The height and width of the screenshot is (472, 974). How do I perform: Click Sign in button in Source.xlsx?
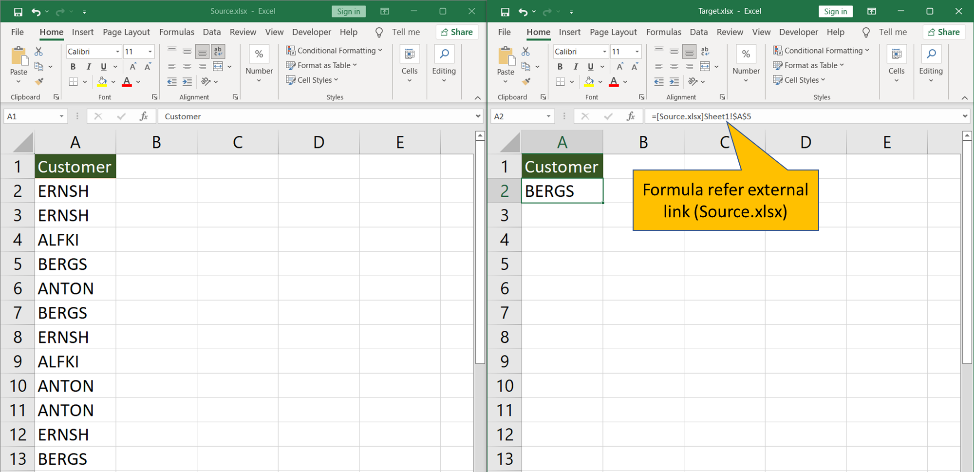[x=348, y=12]
